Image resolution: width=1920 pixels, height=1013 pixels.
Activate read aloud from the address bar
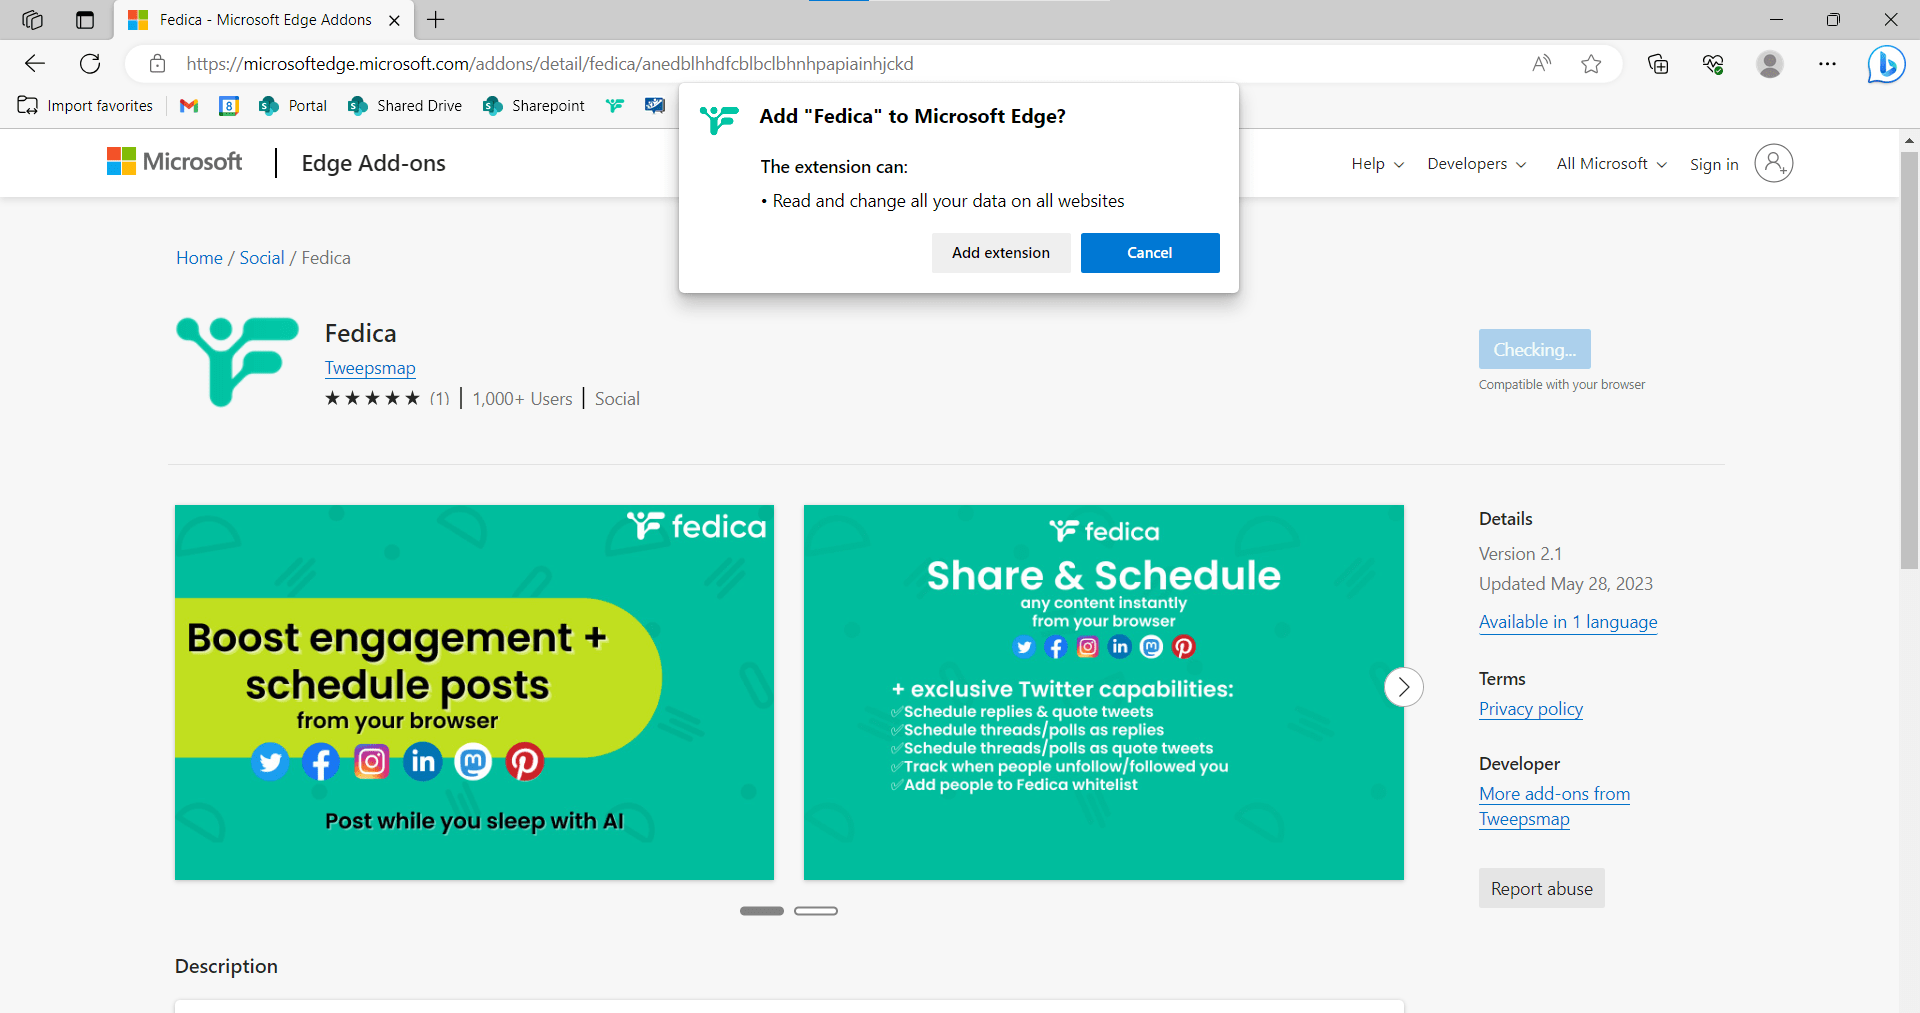pos(1542,63)
